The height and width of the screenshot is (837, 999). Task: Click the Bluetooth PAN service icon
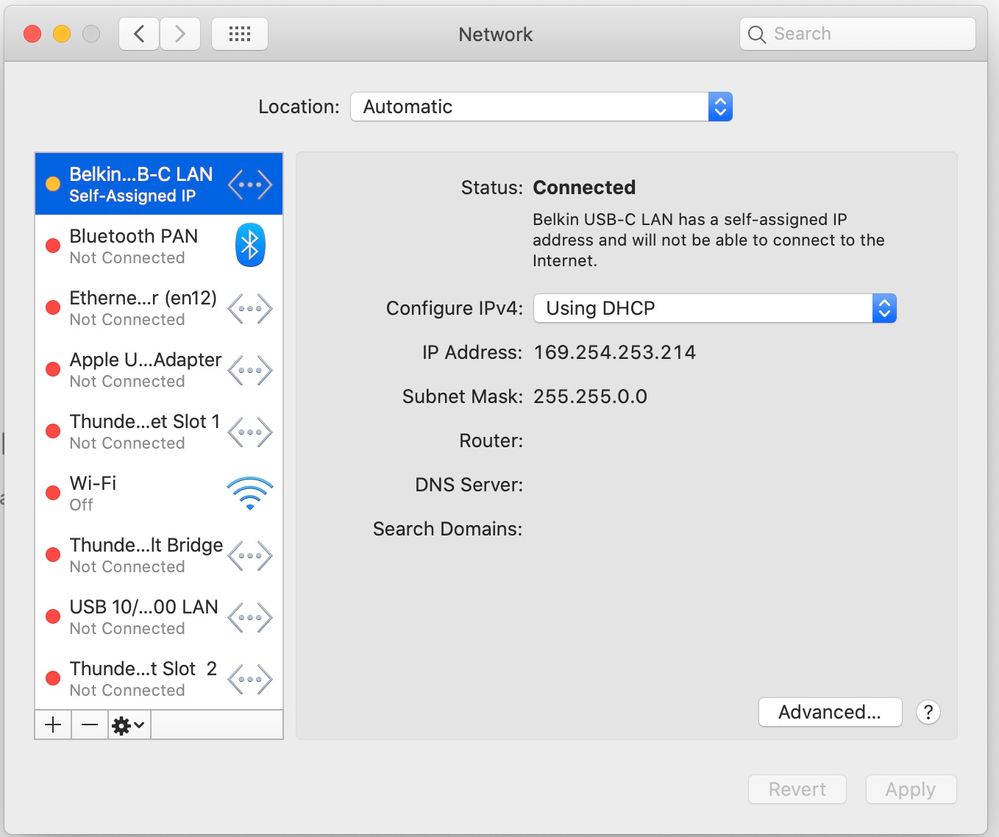coord(249,245)
